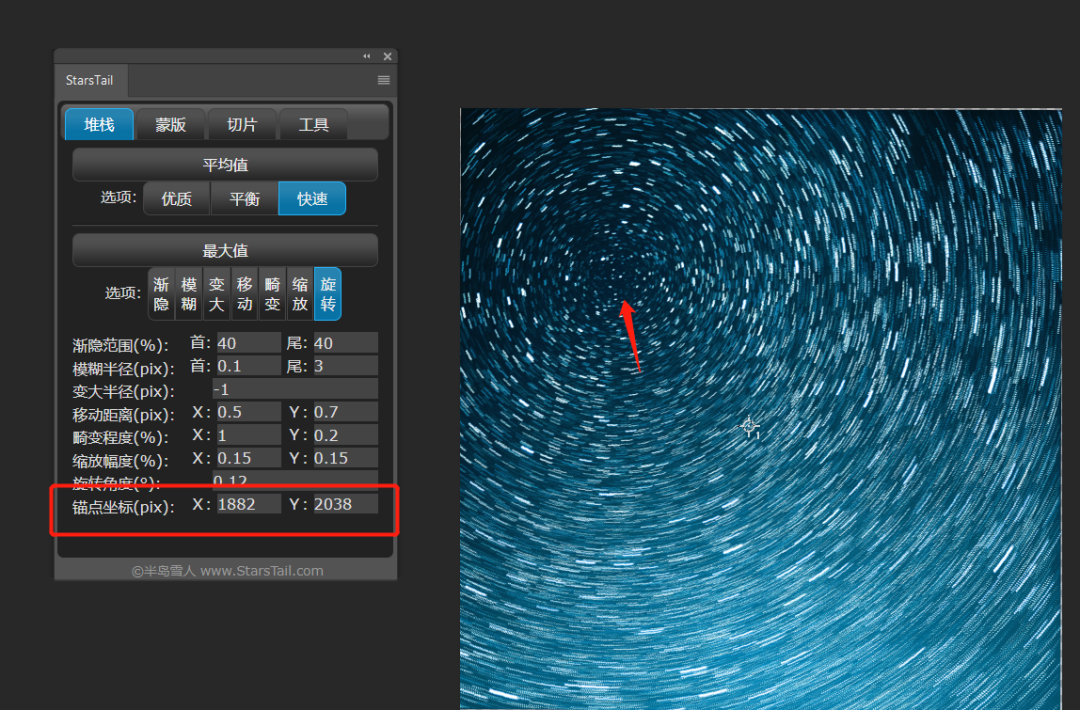The height and width of the screenshot is (710, 1080).
Task: Click the 变大半径(pix) label
Action: pyautogui.click(x=123, y=391)
